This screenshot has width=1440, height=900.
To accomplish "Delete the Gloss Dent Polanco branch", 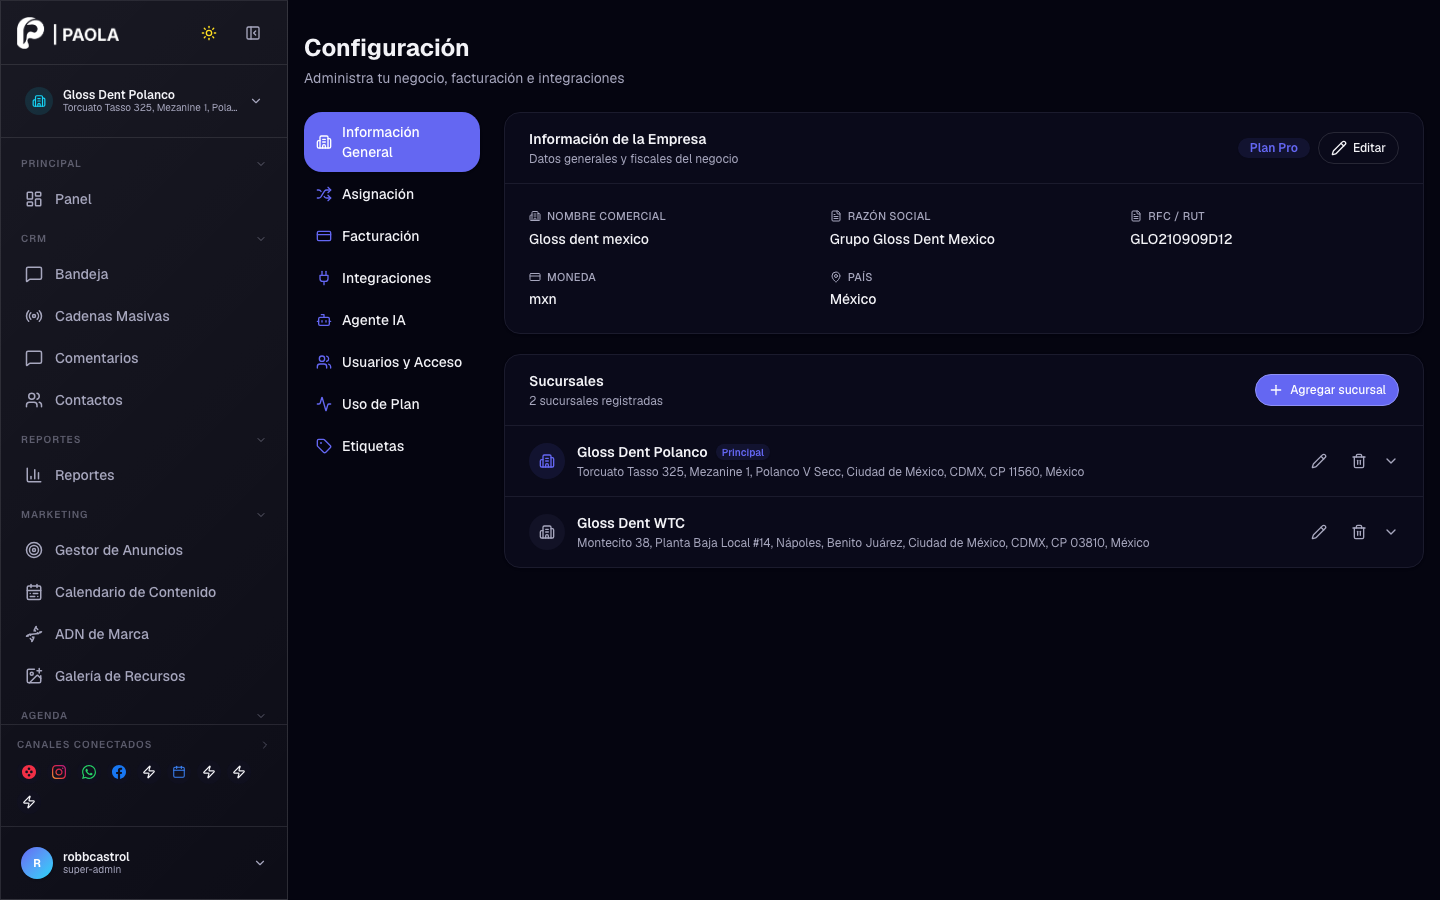I will click(1359, 461).
